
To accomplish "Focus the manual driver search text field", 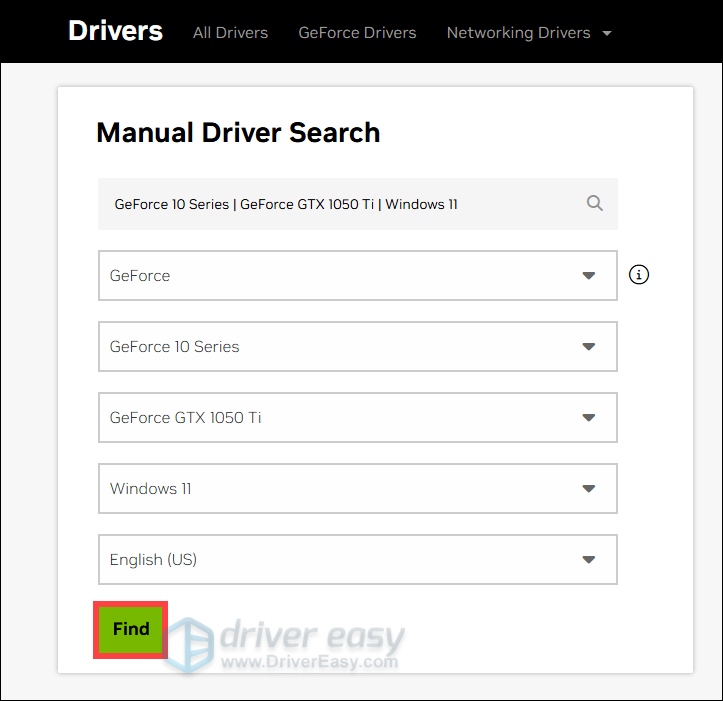I will [x=340, y=204].
